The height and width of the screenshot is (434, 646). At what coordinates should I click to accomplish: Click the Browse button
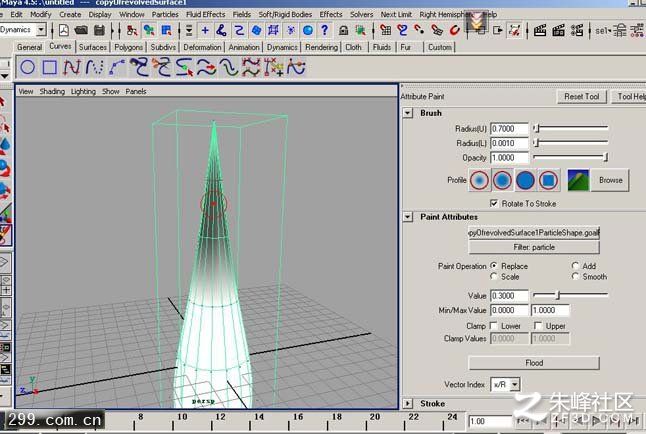tap(611, 180)
